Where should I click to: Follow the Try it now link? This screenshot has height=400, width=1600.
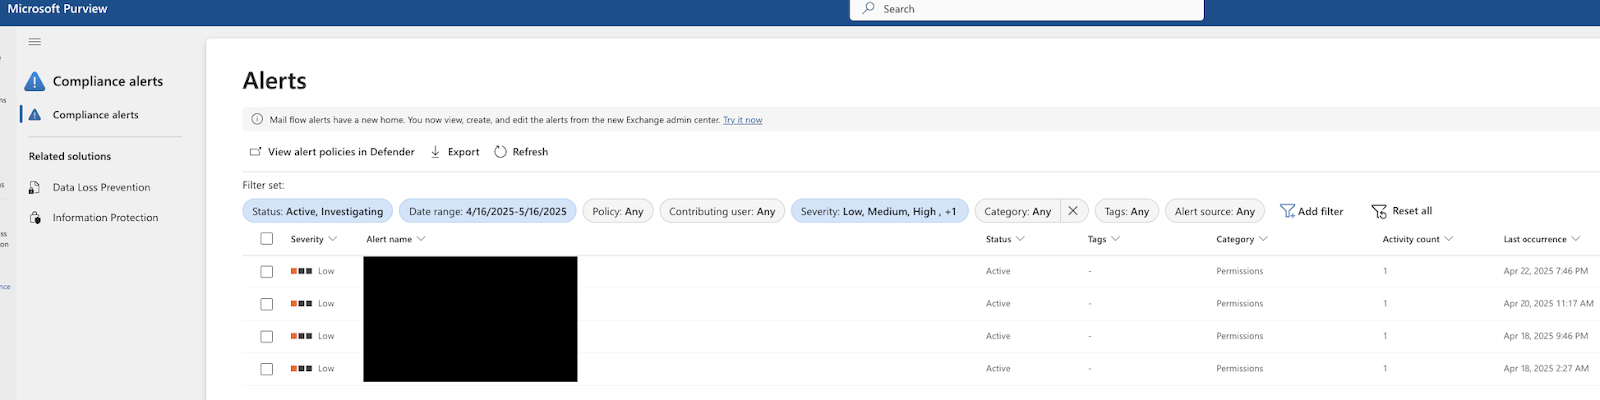[743, 120]
